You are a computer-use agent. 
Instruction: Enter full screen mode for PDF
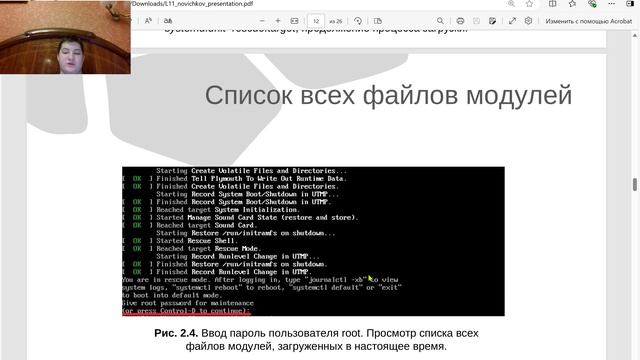(512, 21)
